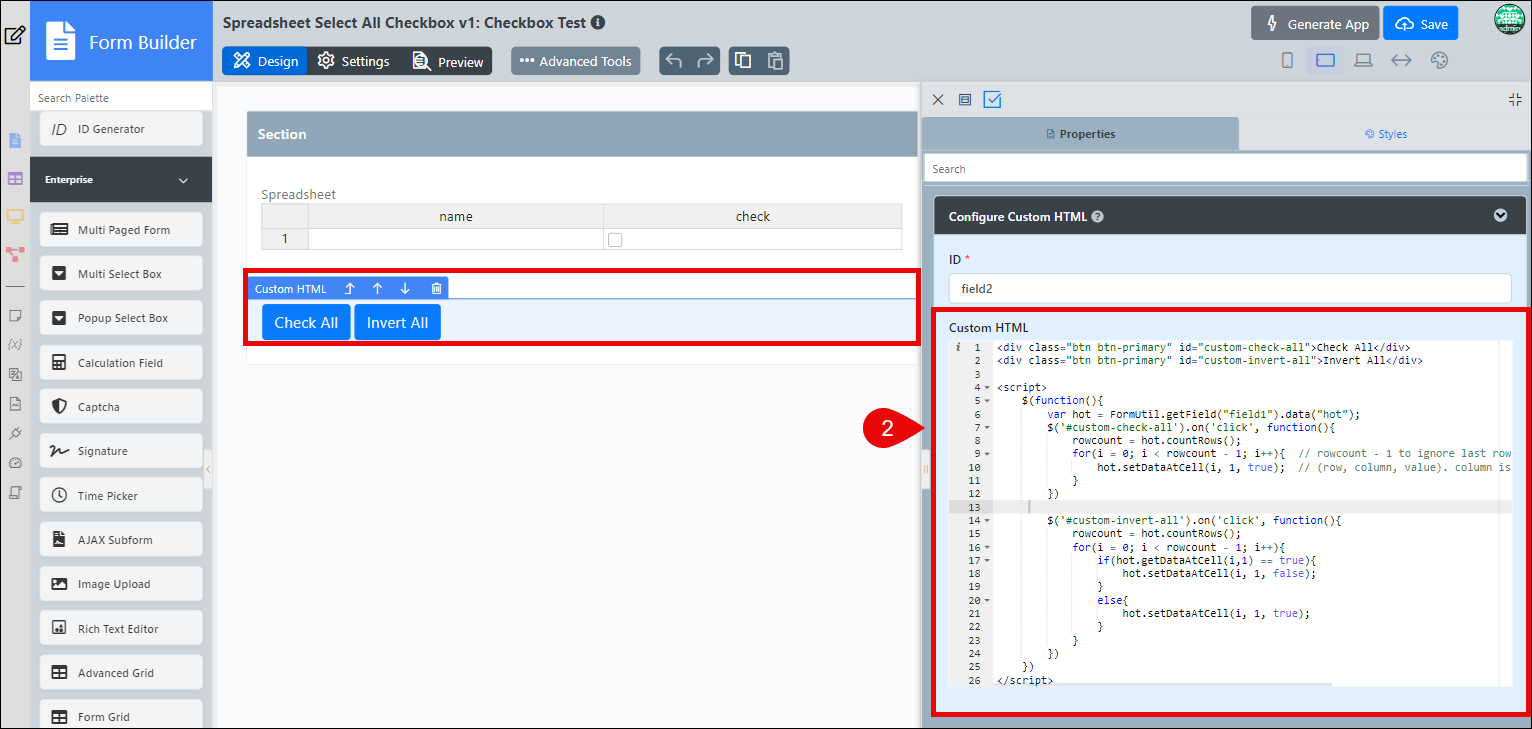Tick the spreadsheet check column checkbox
This screenshot has width=1532, height=729.
(x=615, y=239)
